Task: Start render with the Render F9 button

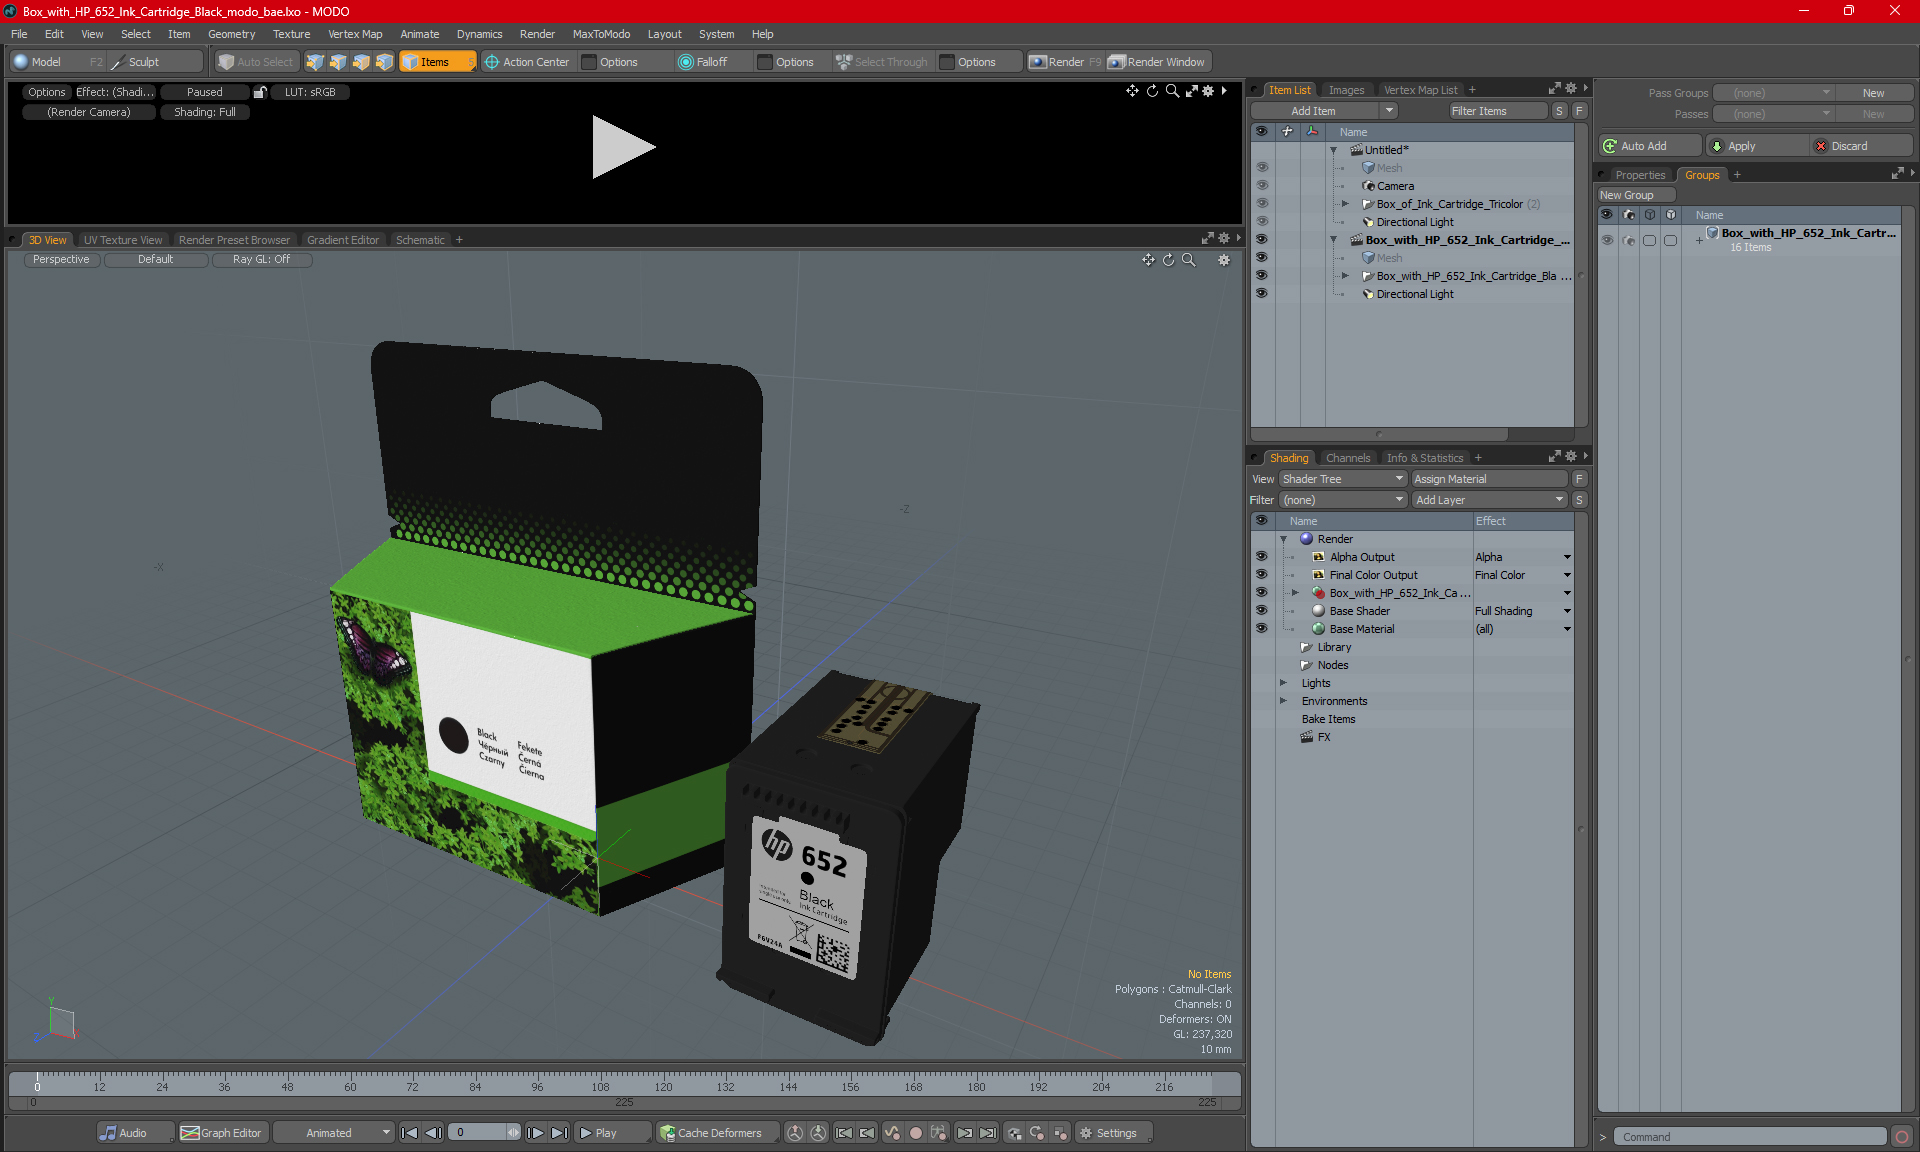Action: point(1065,62)
